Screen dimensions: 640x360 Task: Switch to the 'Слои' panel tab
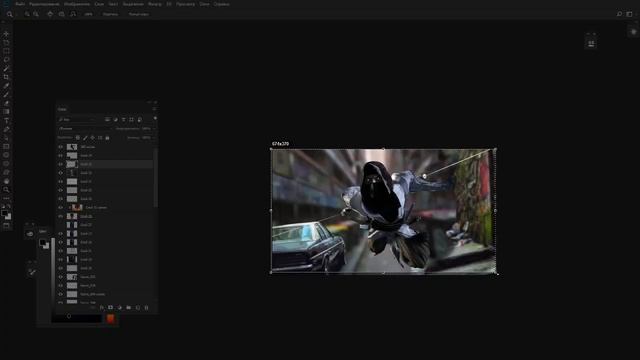(62, 109)
